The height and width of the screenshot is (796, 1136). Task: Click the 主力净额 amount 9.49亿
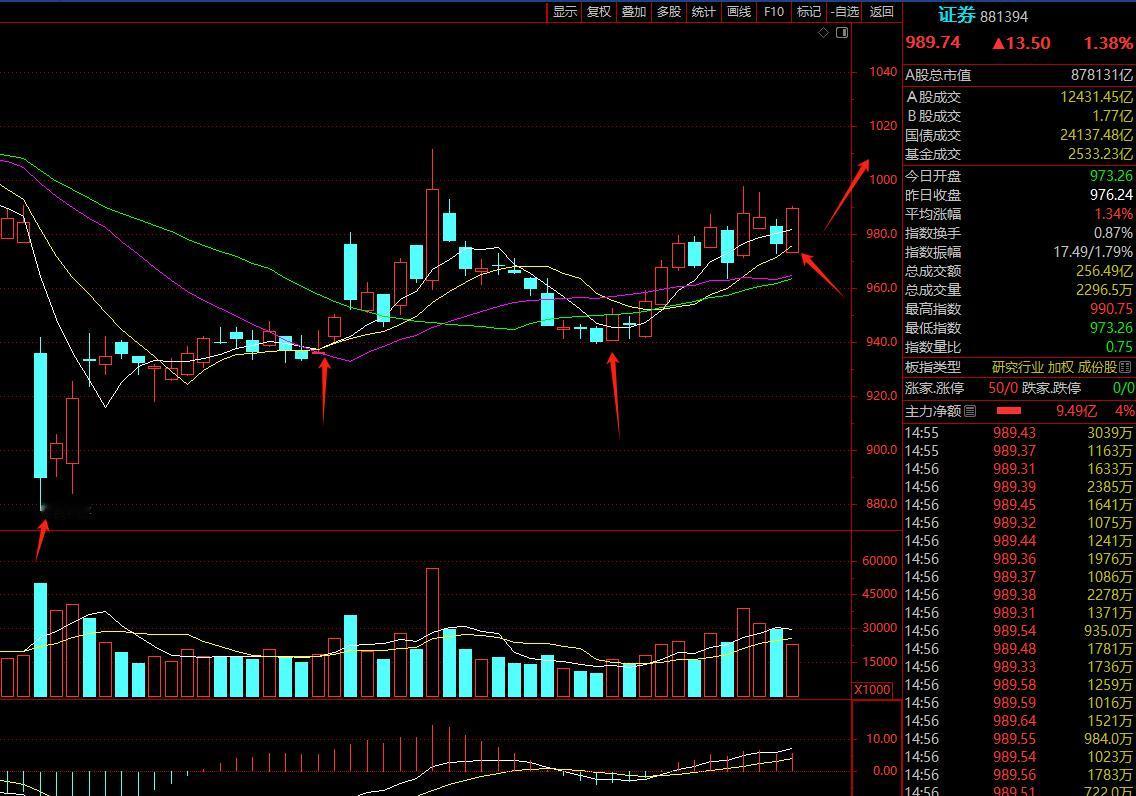pos(1077,411)
